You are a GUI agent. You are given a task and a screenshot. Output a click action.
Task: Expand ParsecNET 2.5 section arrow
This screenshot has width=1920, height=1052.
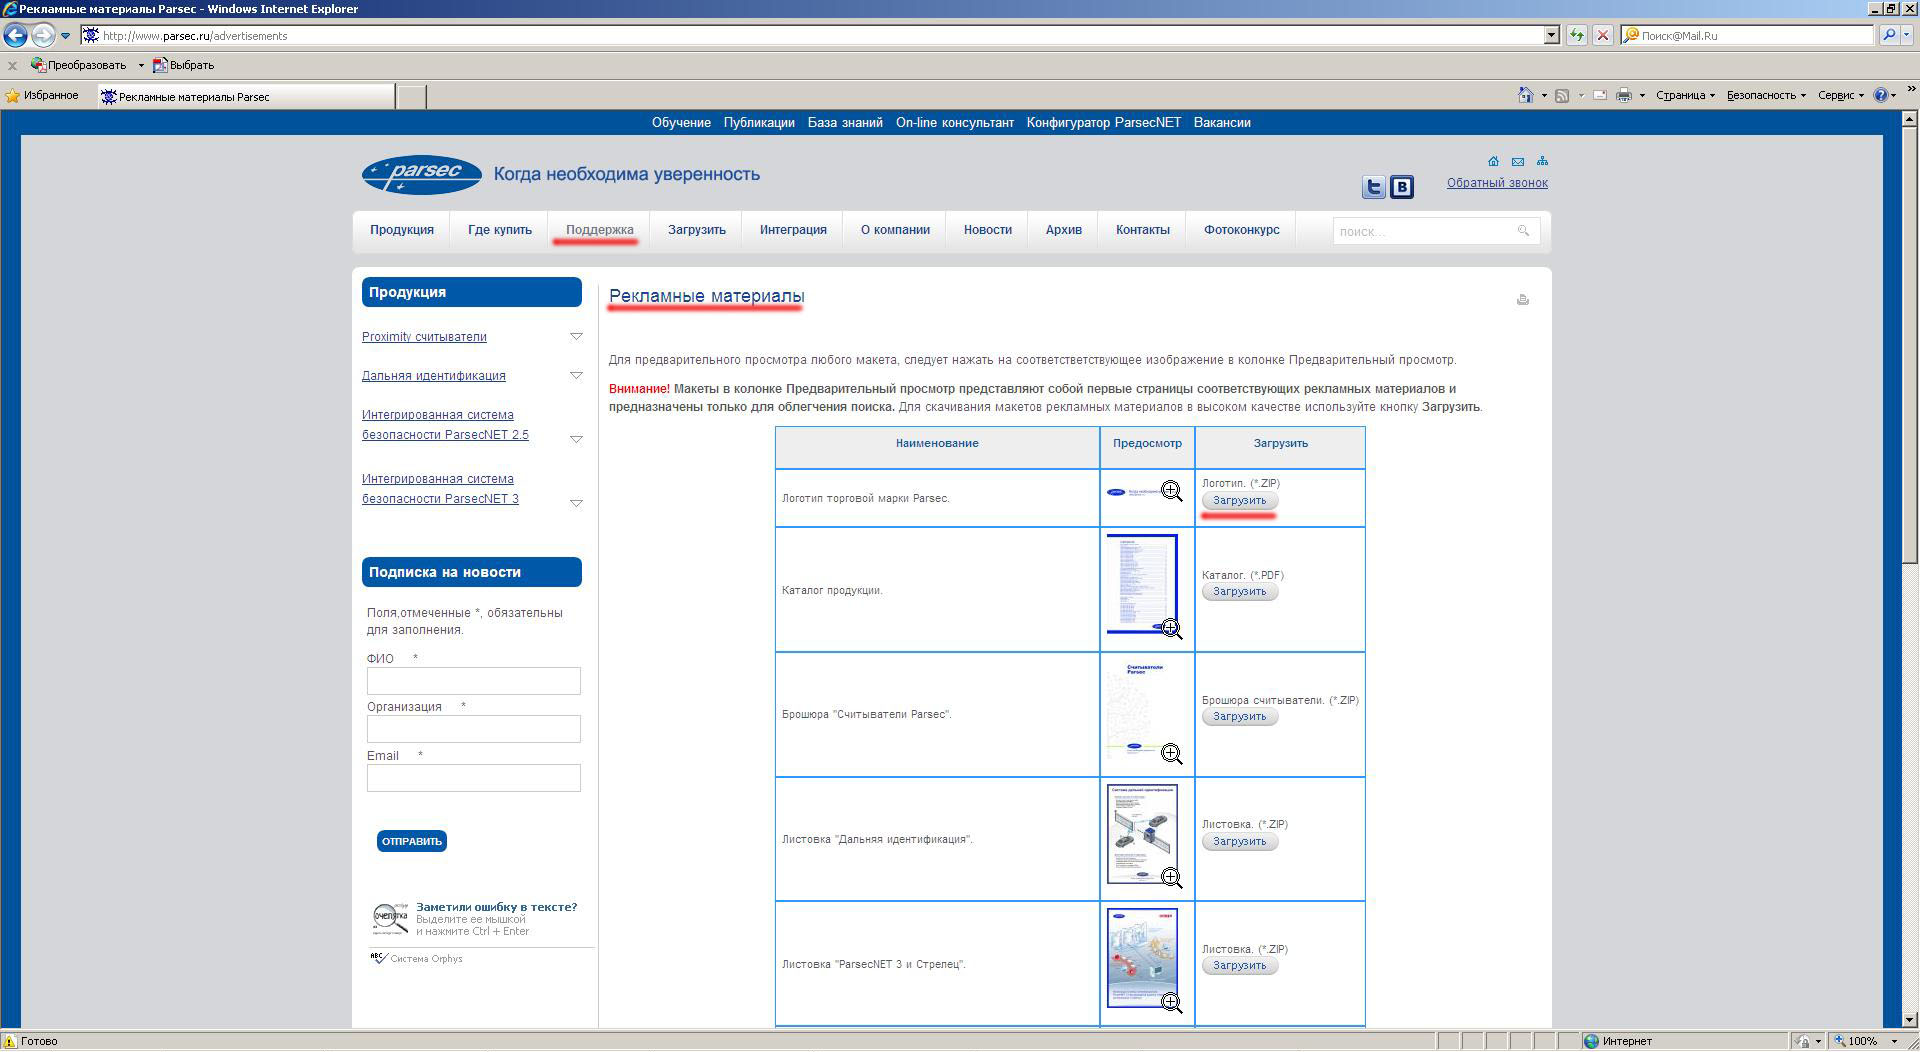[576, 439]
